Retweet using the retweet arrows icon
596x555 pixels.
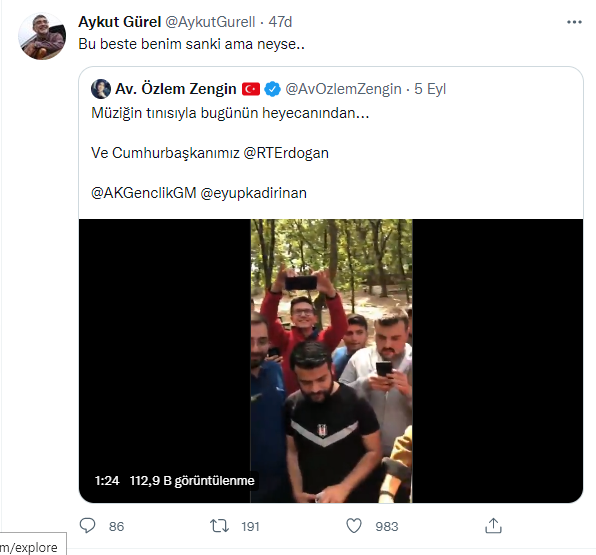coord(219,526)
